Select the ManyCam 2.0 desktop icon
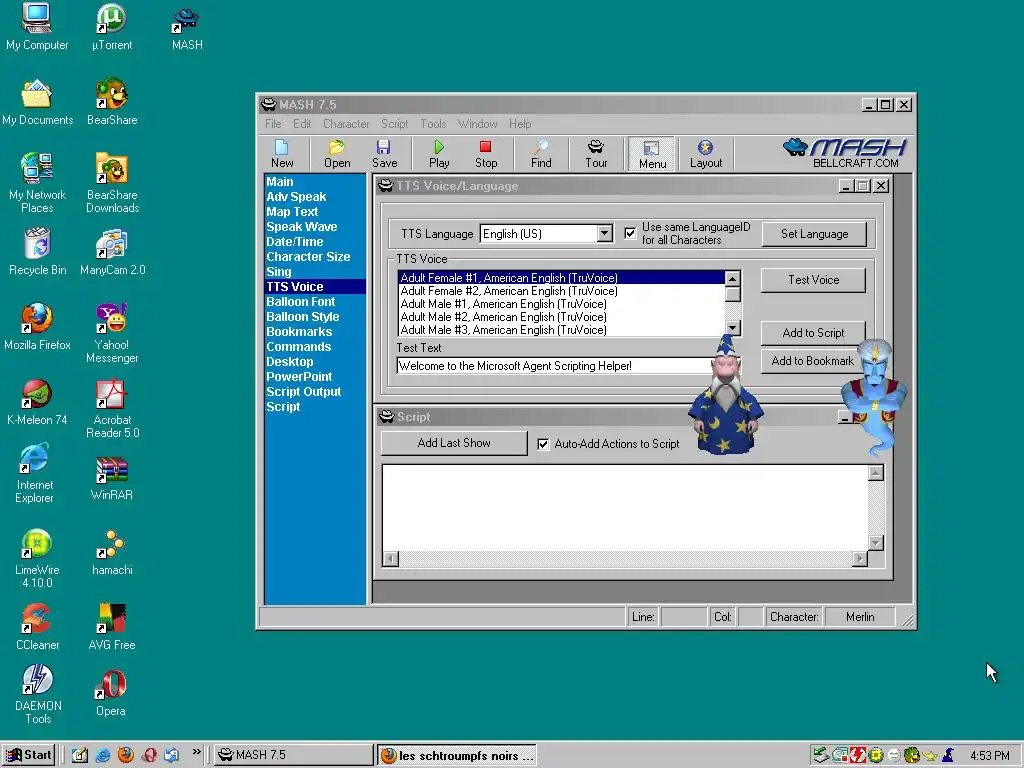Screen dimensions: 1024x768 pos(112,252)
